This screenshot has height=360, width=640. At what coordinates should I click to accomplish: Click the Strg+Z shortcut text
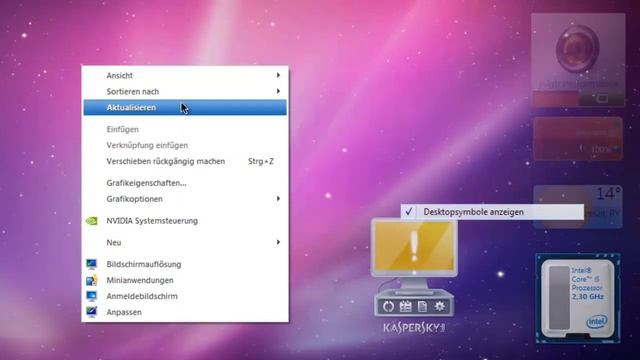pos(261,161)
